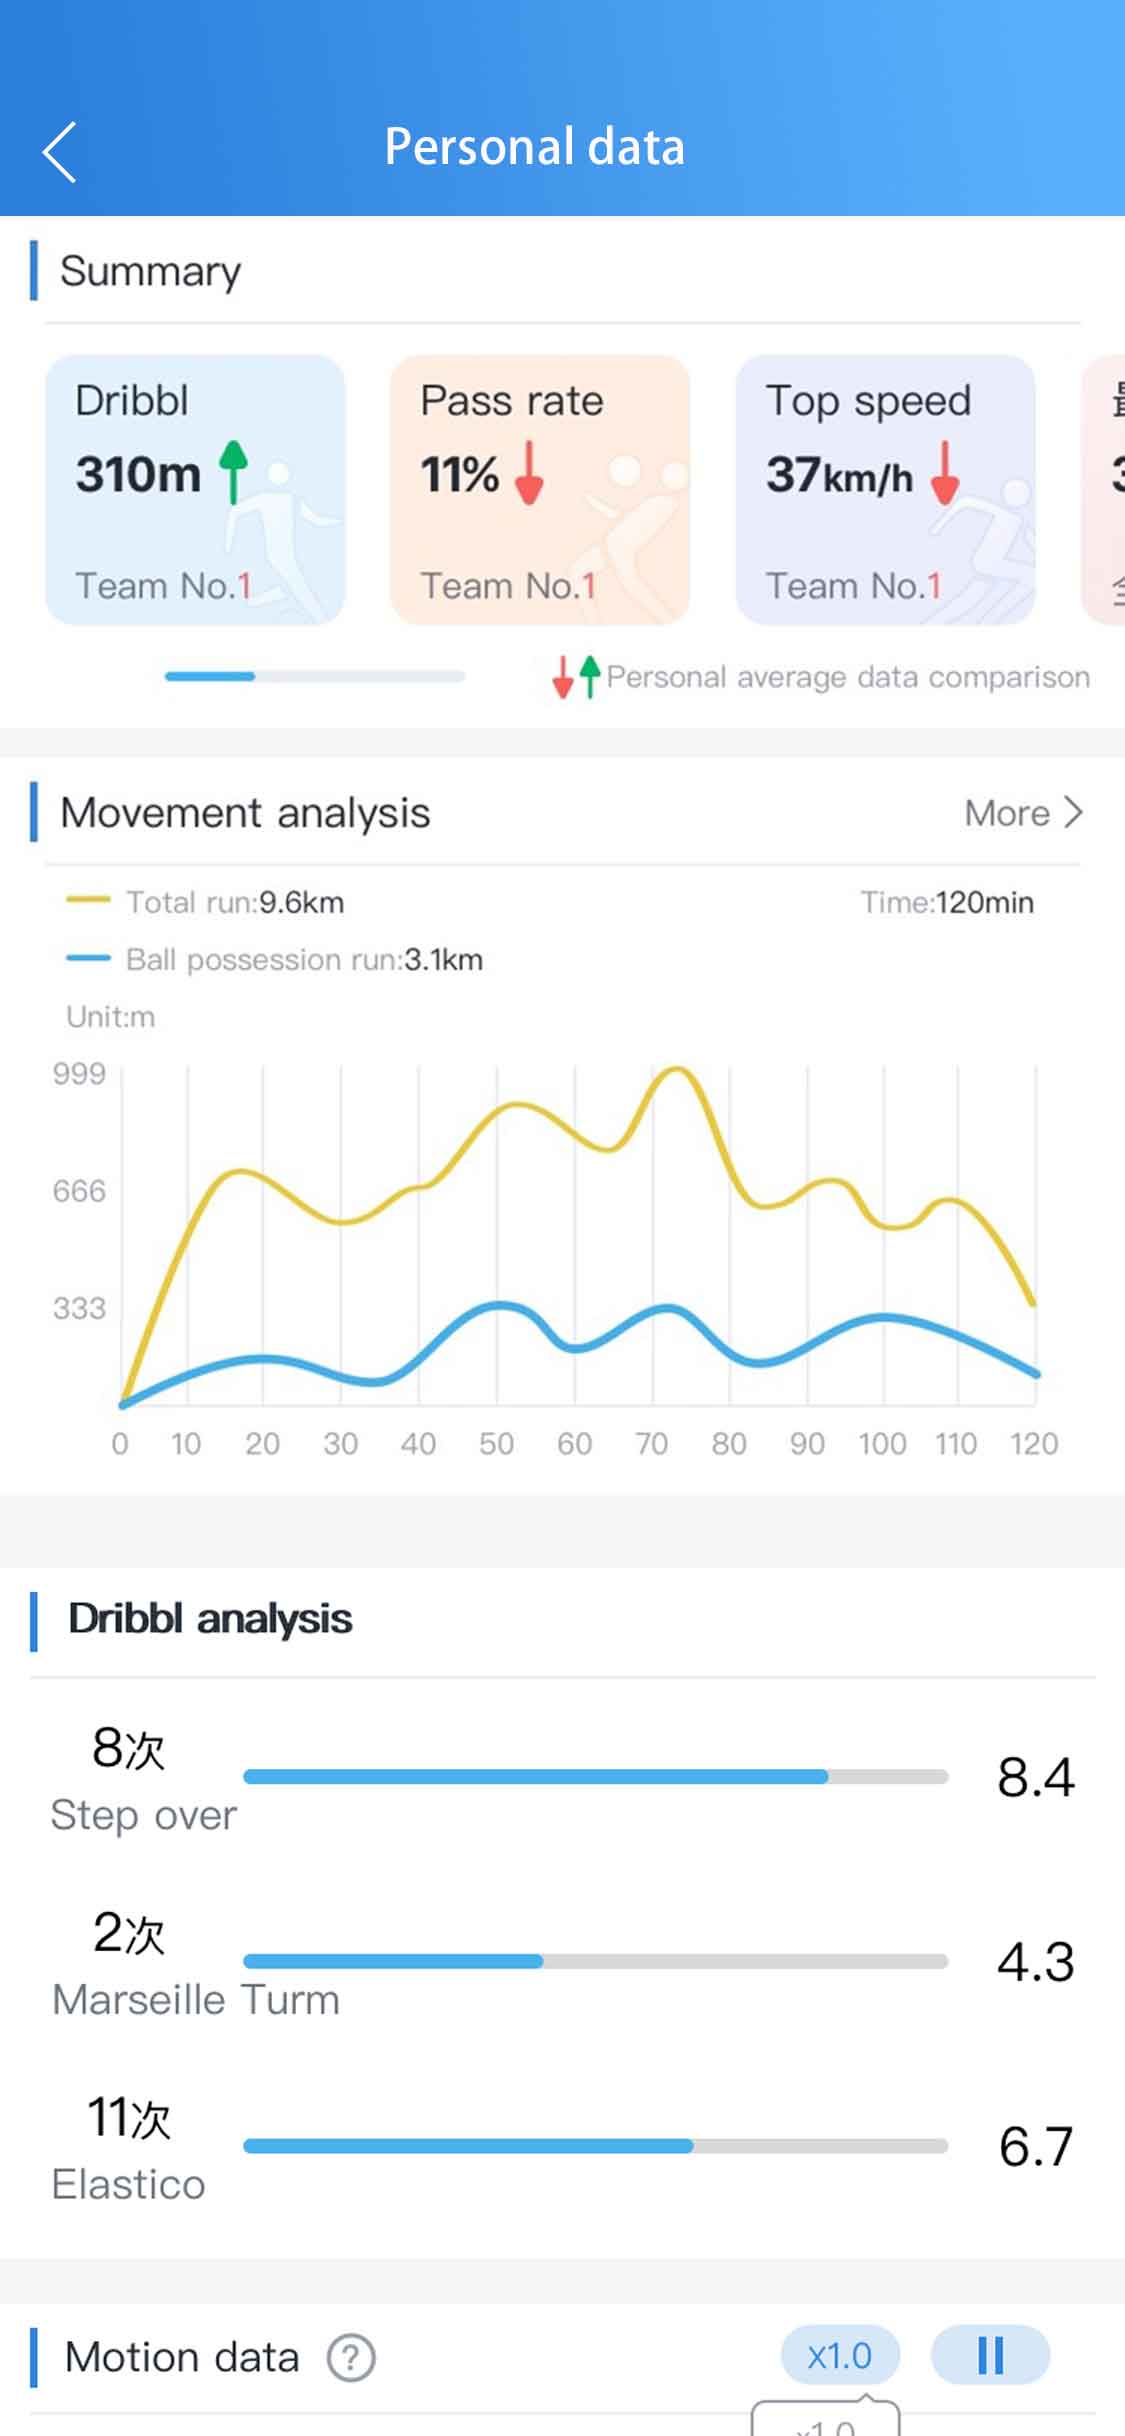Click the red down arrow on Top speed
1125x2436 pixels.
tap(945, 473)
